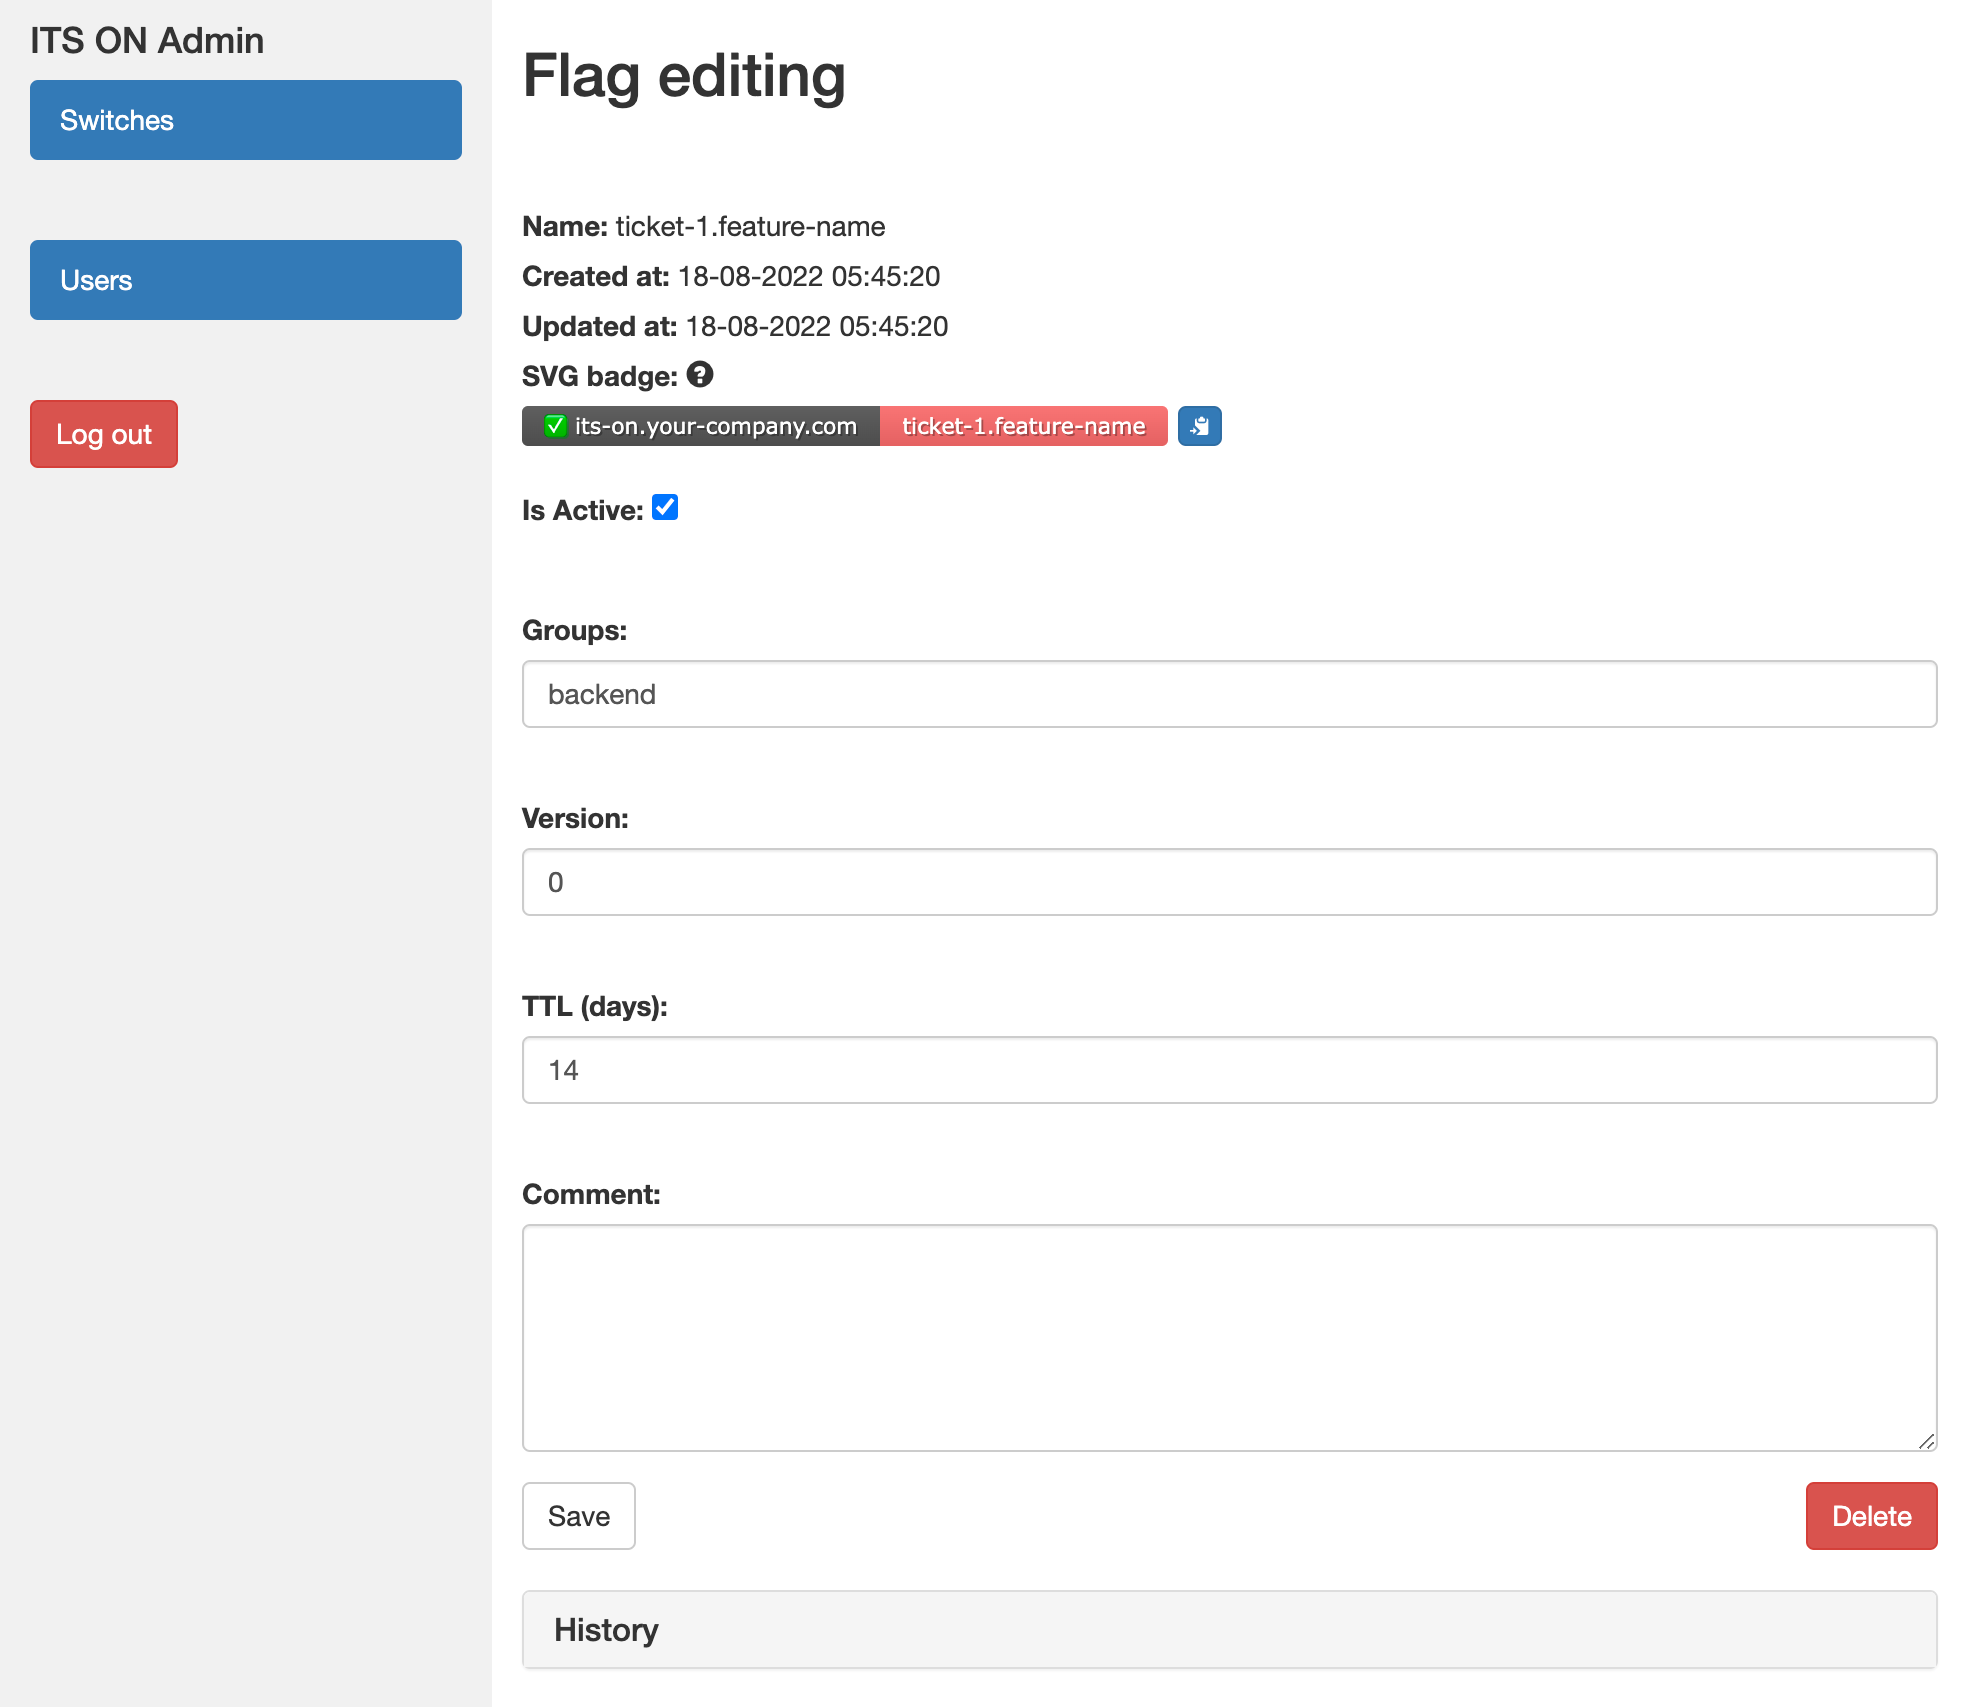Uncheck the Is Active checkbox
The width and height of the screenshot is (1968, 1707).
(665, 508)
